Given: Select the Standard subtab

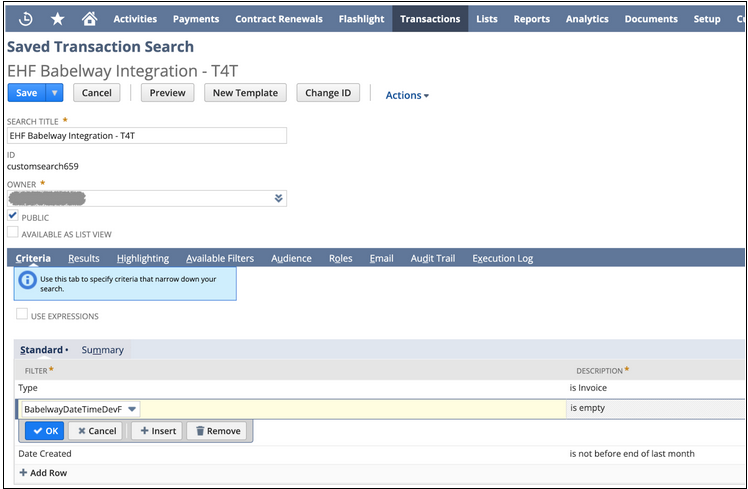Looking at the screenshot, I should [x=42, y=350].
